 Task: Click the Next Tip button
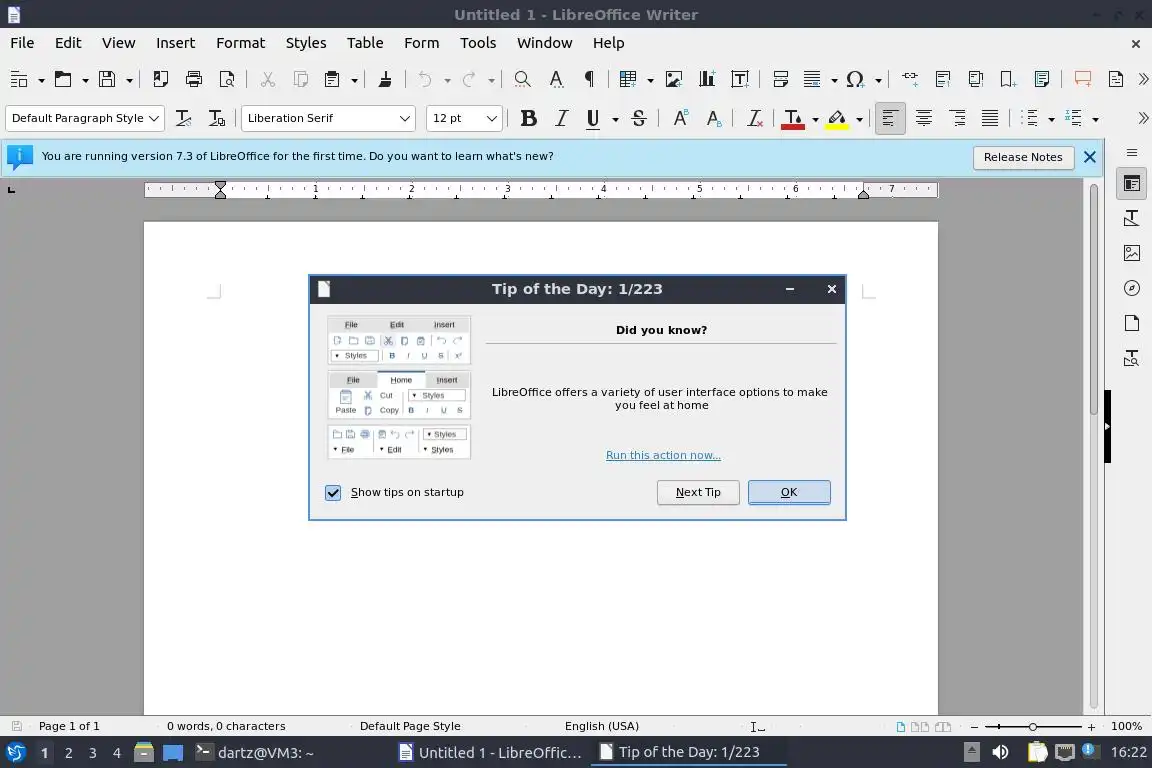pyautogui.click(x=698, y=492)
